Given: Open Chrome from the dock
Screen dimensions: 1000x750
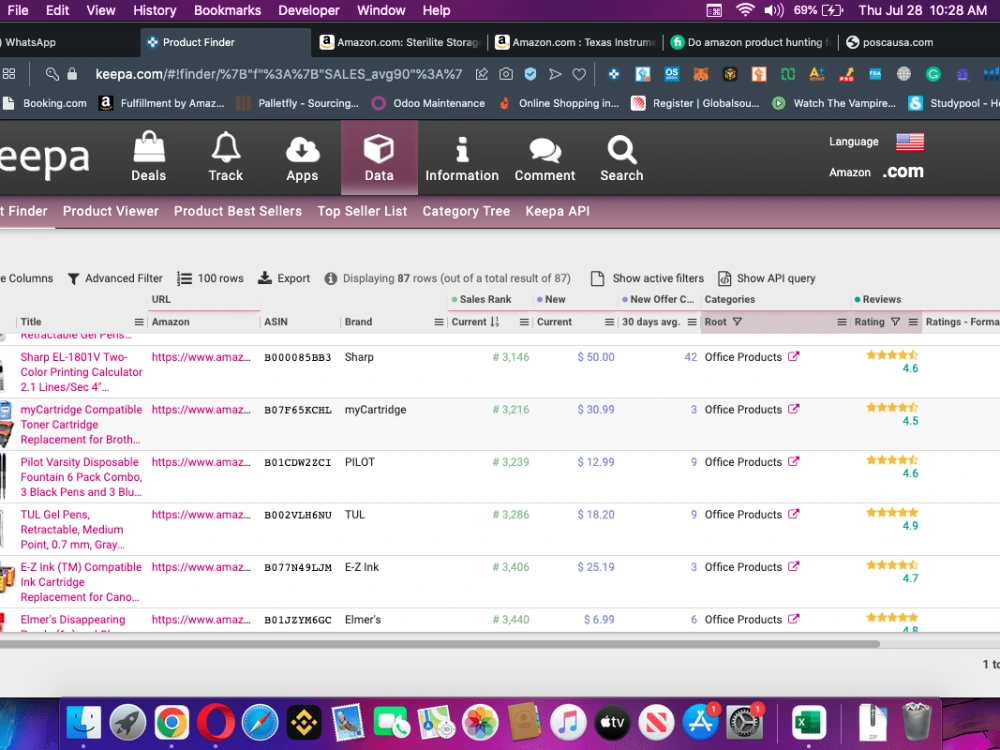Looking at the screenshot, I should 172,723.
